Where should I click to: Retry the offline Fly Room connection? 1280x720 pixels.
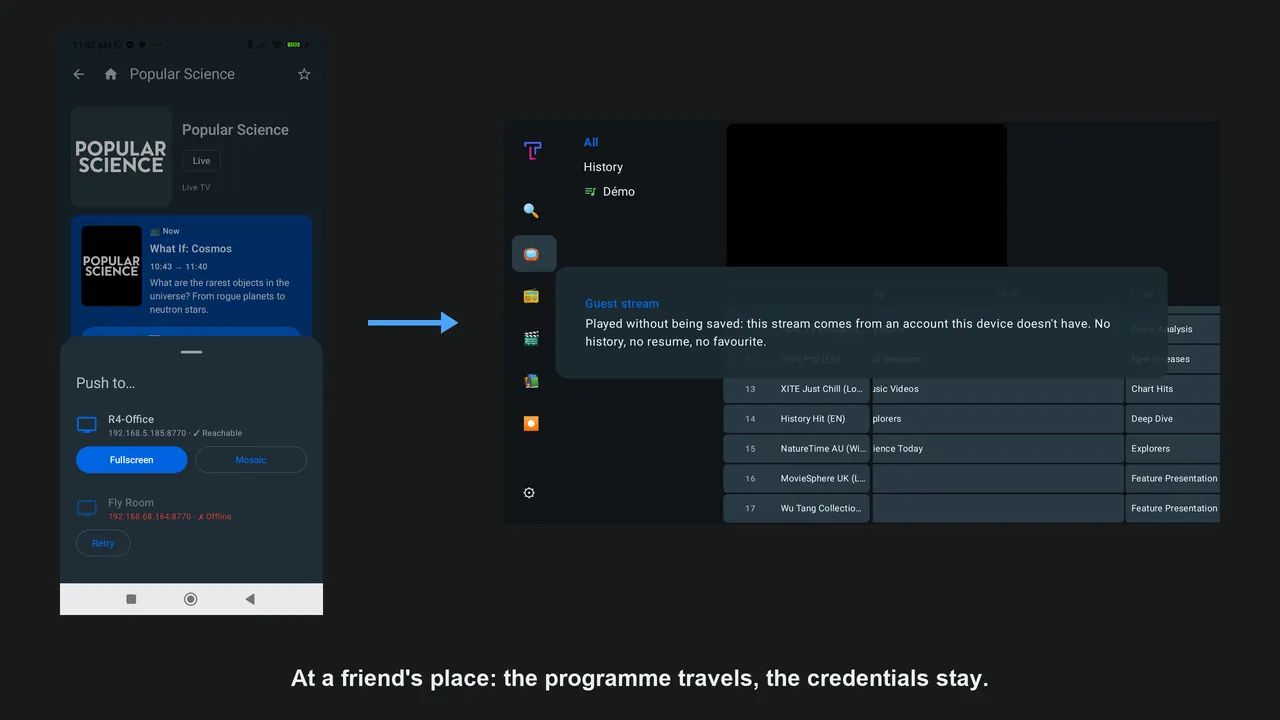click(x=103, y=543)
